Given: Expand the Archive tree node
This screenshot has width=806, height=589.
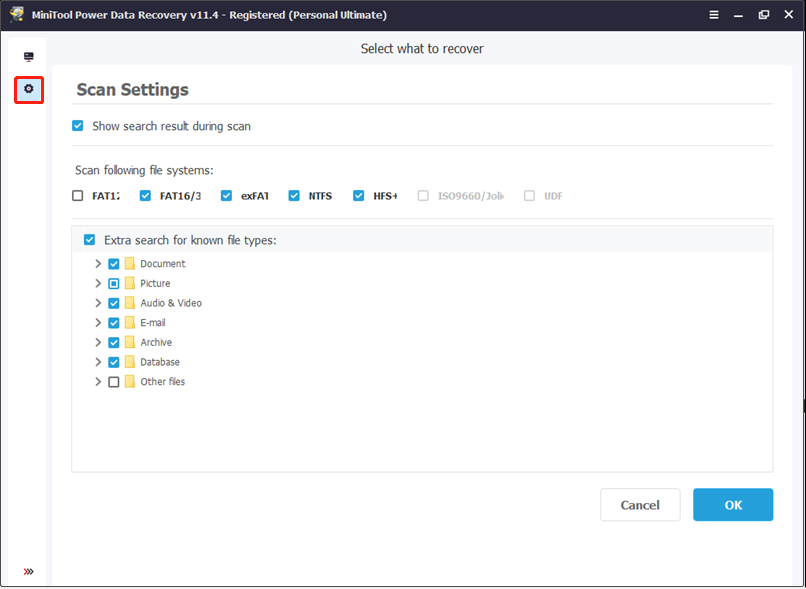Looking at the screenshot, I should click(98, 342).
